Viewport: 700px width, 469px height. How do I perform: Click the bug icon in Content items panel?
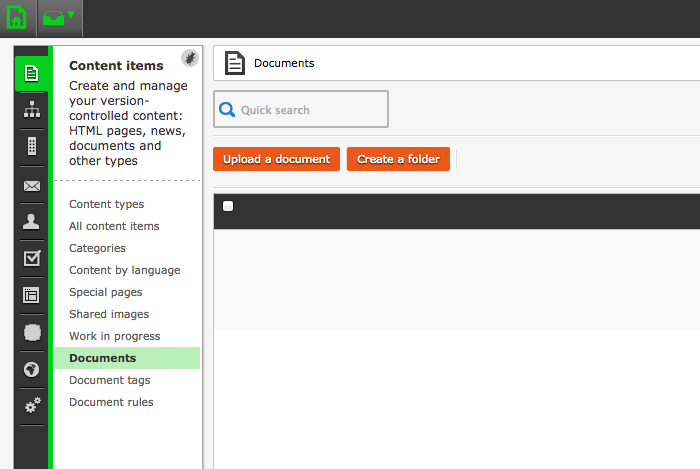(190, 58)
